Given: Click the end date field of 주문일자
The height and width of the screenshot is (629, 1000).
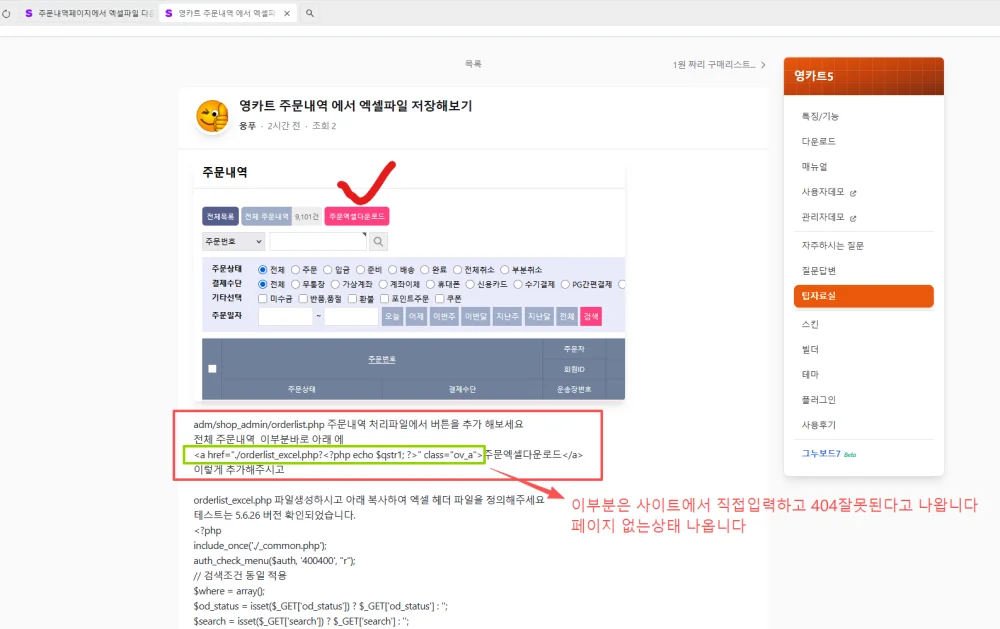Looking at the screenshot, I should coord(351,316).
